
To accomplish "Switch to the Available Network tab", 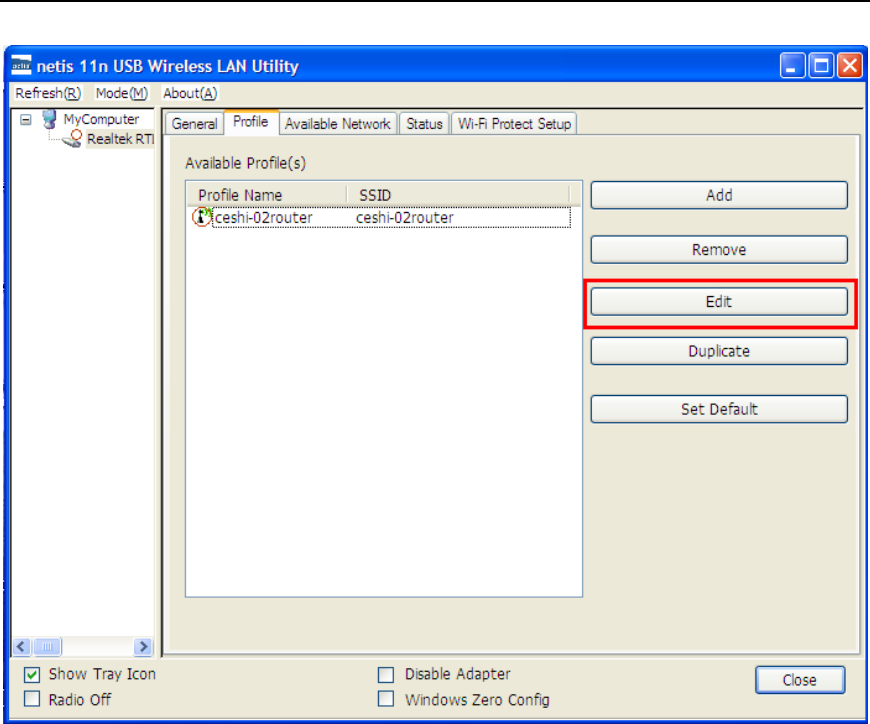I will pos(337,124).
